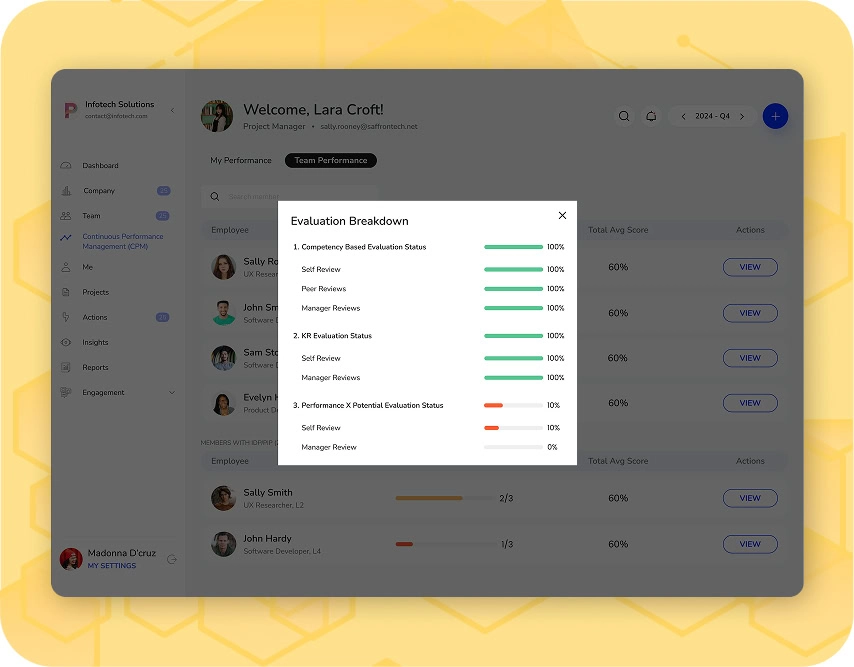Viewport: 854px width, 667px height.
Task: Click VIEW button for John Hardy
Action: [x=749, y=544]
